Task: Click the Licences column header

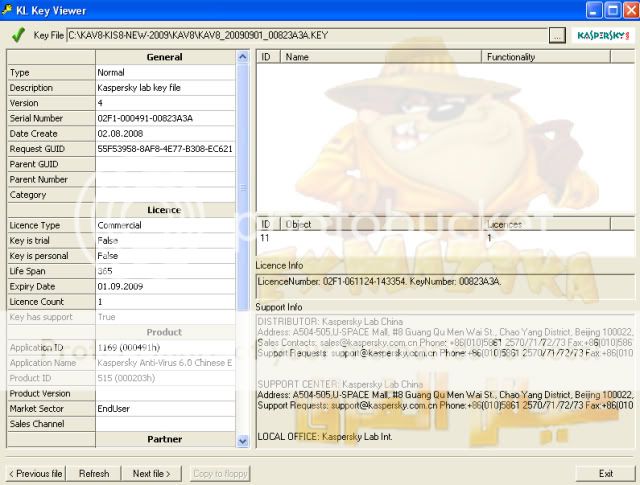Action: click(x=546, y=224)
